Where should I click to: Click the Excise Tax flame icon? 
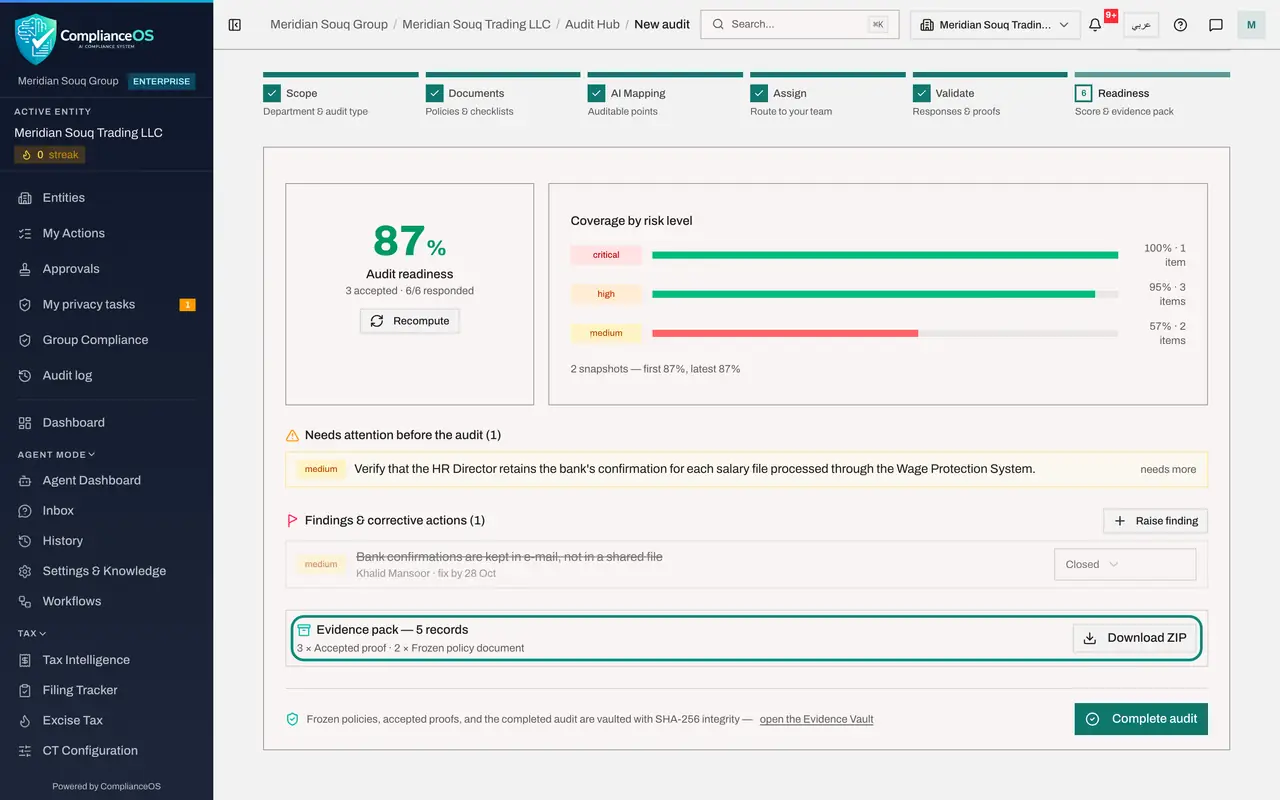[25, 720]
